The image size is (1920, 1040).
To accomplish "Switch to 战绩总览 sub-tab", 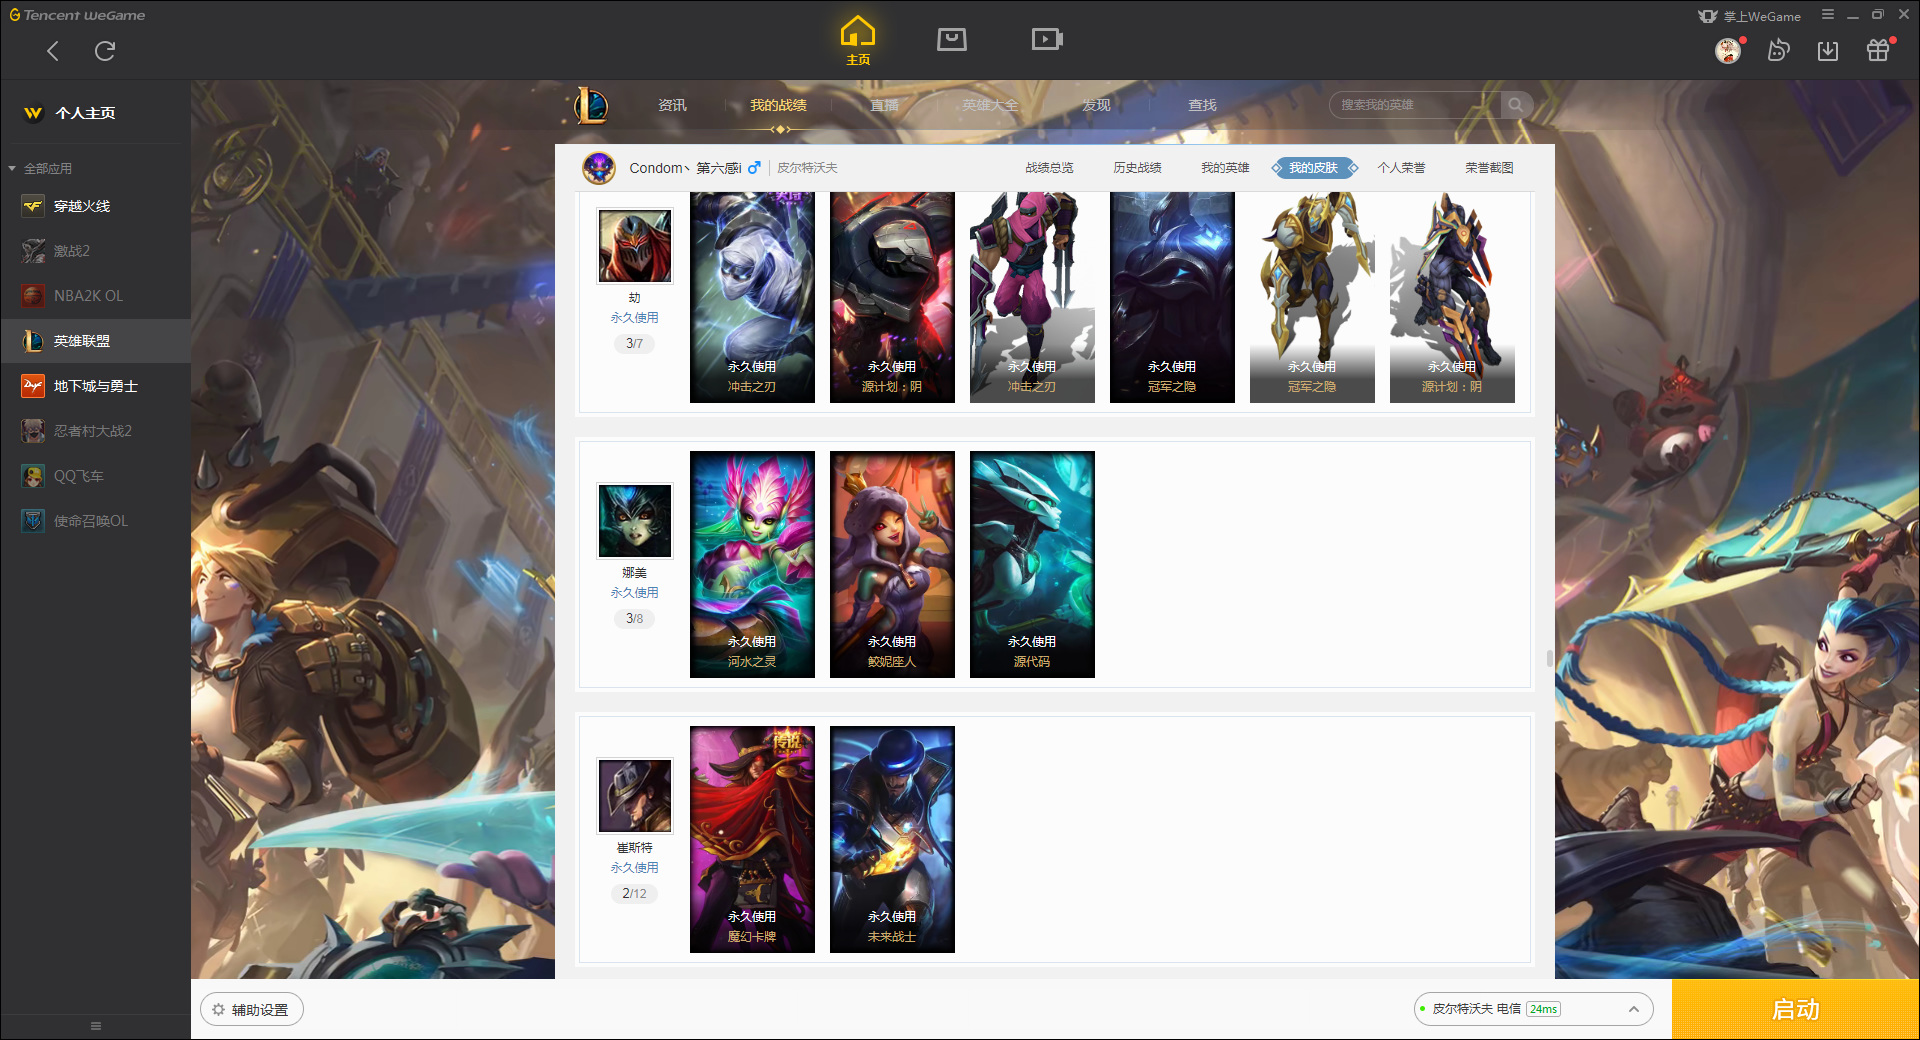I will 1049,168.
